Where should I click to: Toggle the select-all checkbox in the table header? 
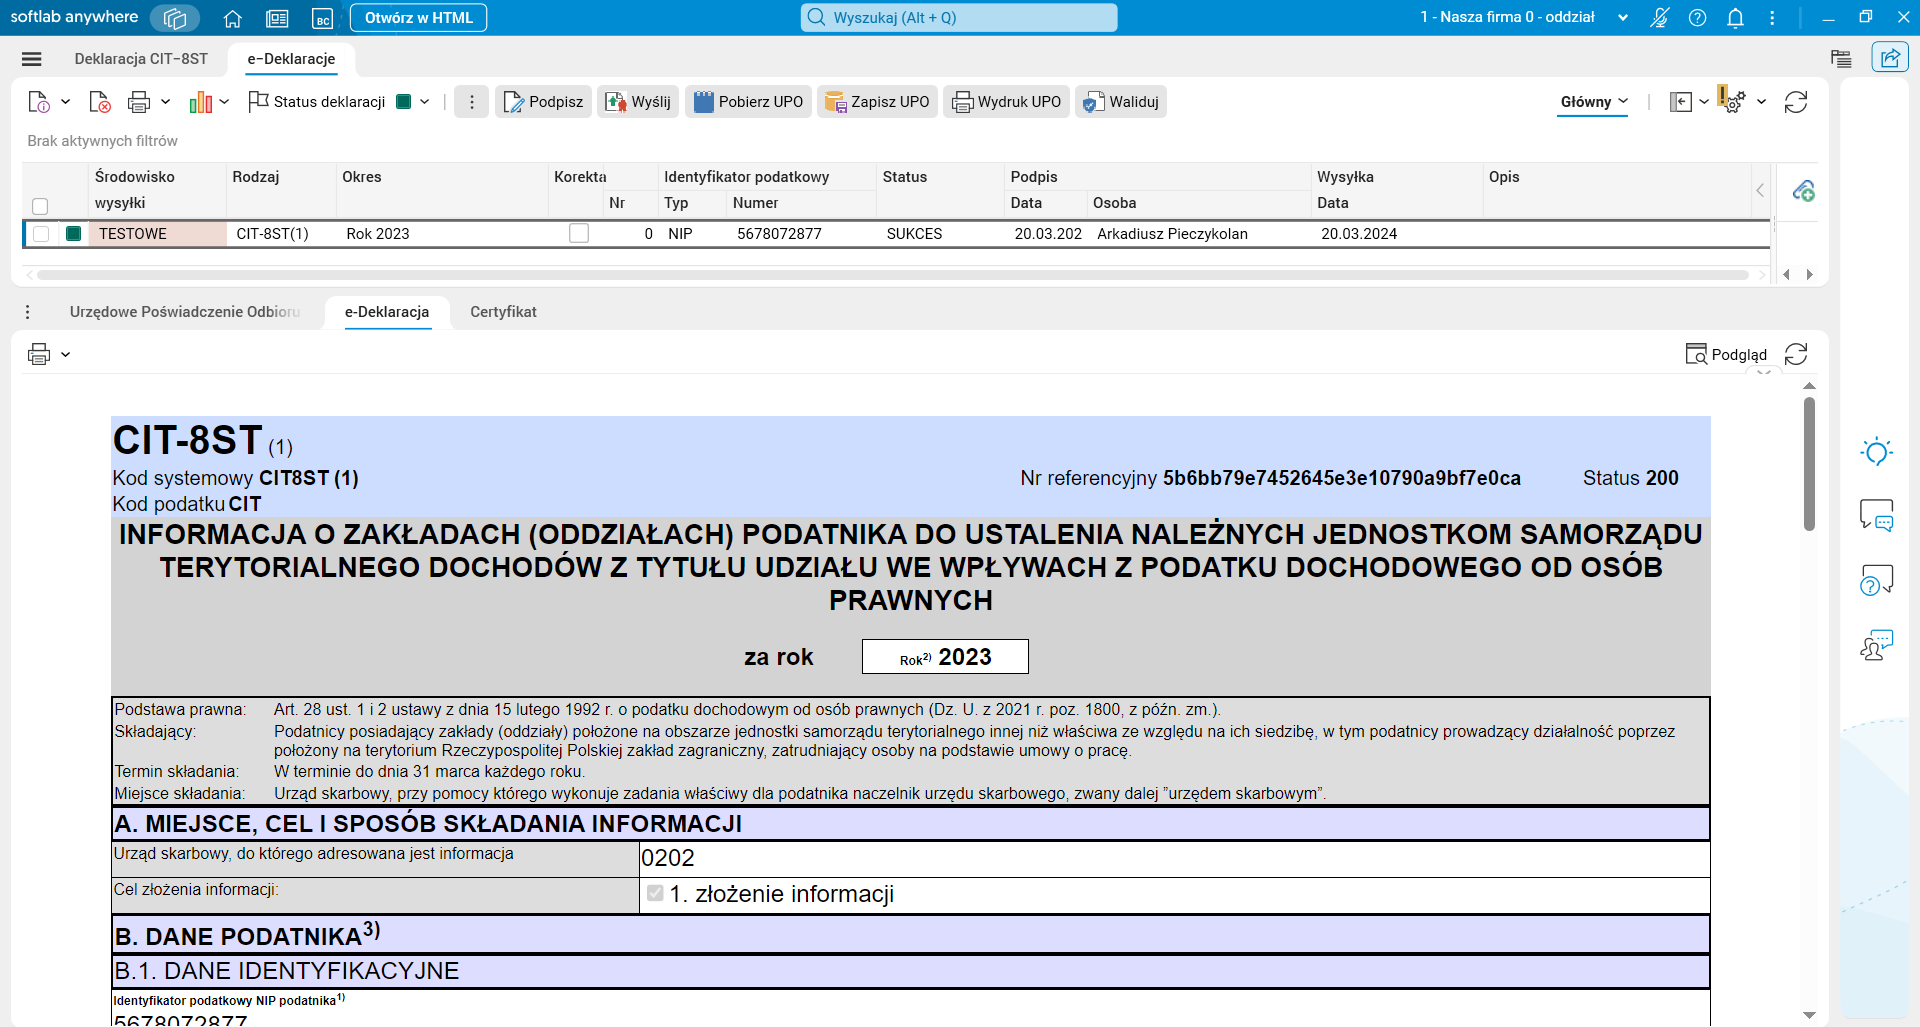click(40, 206)
